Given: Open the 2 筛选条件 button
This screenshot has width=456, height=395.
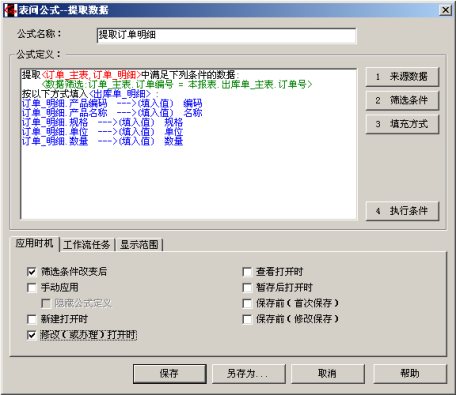Looking at the screenshot, I should pos(402,100).
